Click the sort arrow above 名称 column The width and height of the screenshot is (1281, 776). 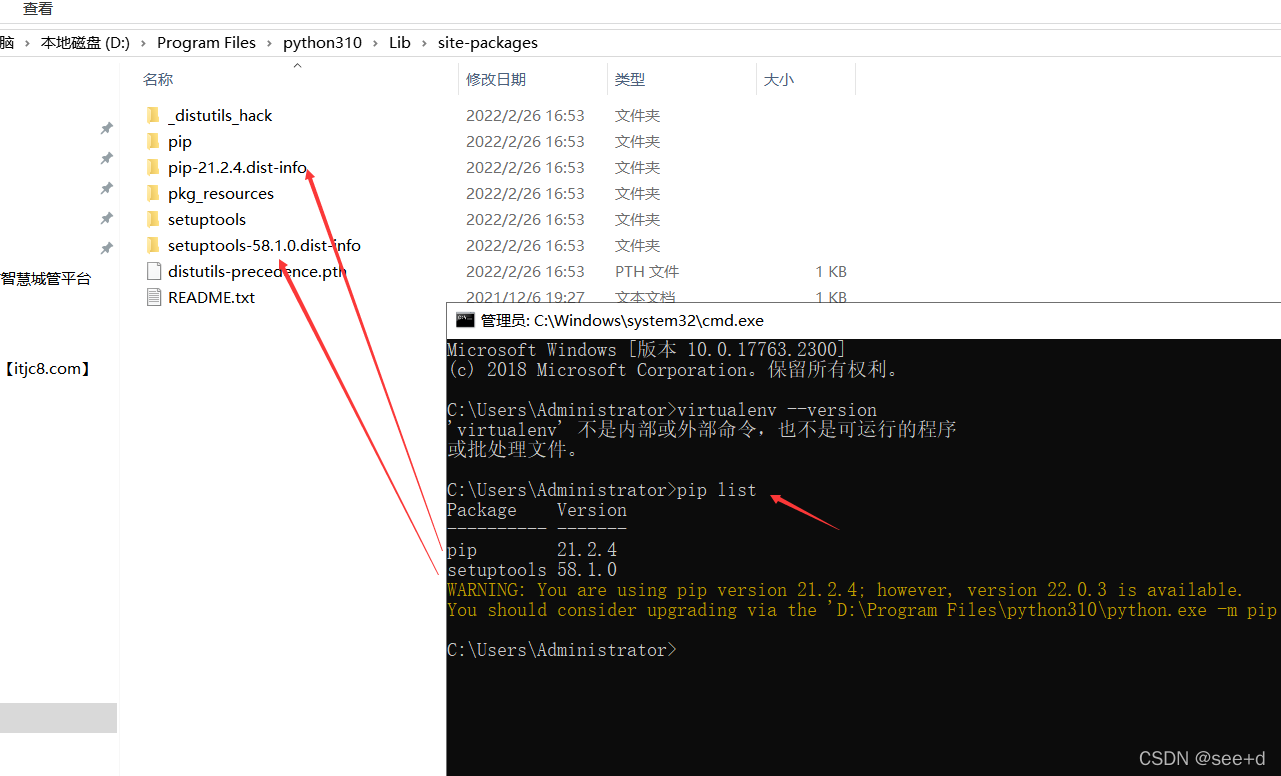point(297,64)
